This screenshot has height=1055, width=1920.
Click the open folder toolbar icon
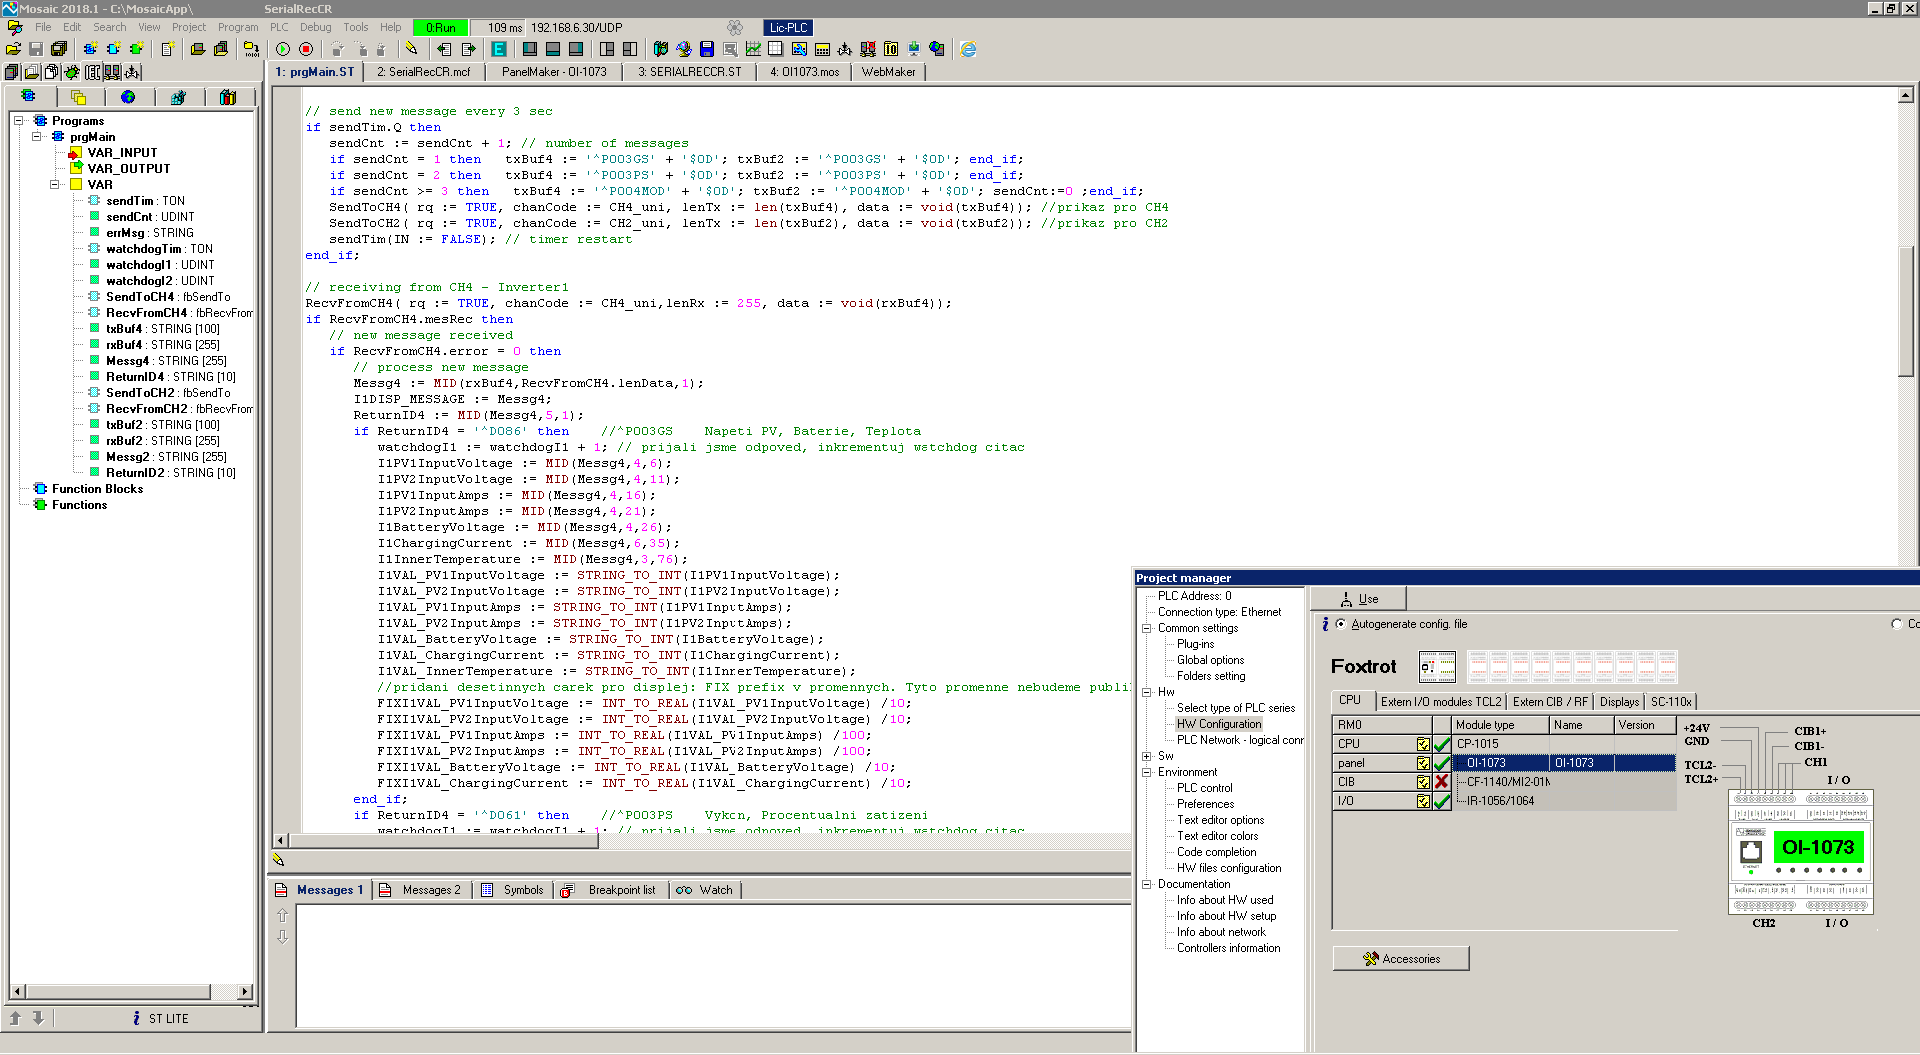tap(13, 49)
